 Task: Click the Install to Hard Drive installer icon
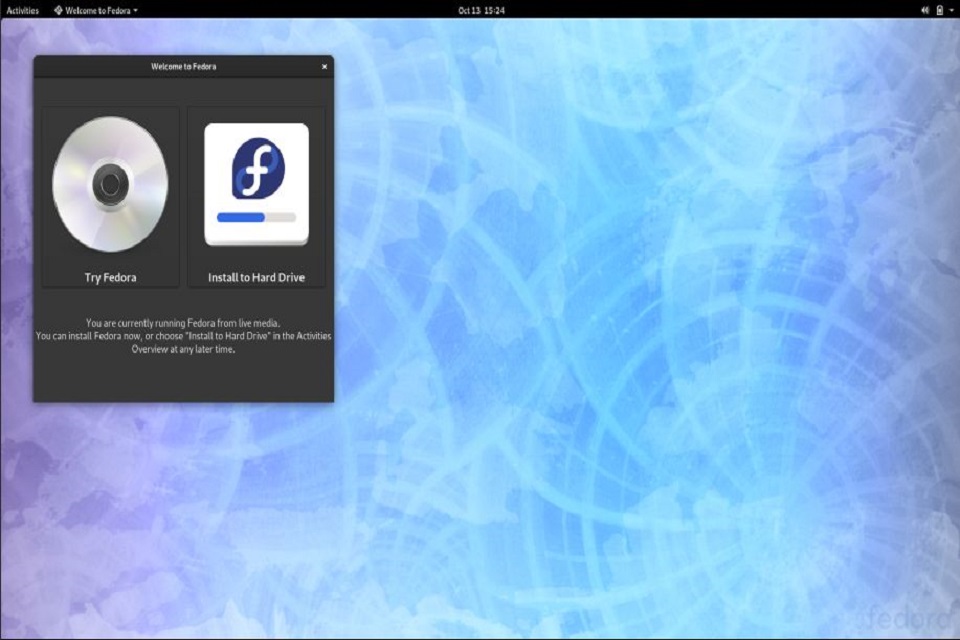pos(256,182)
